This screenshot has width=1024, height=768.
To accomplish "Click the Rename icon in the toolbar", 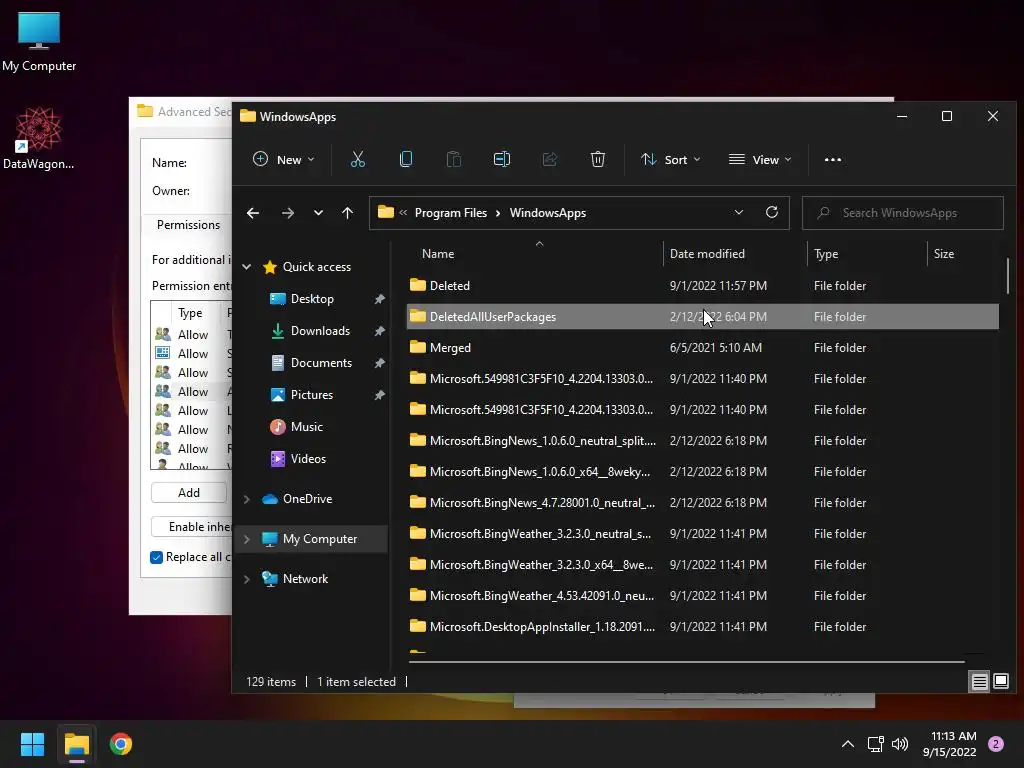I will [502, 159].
